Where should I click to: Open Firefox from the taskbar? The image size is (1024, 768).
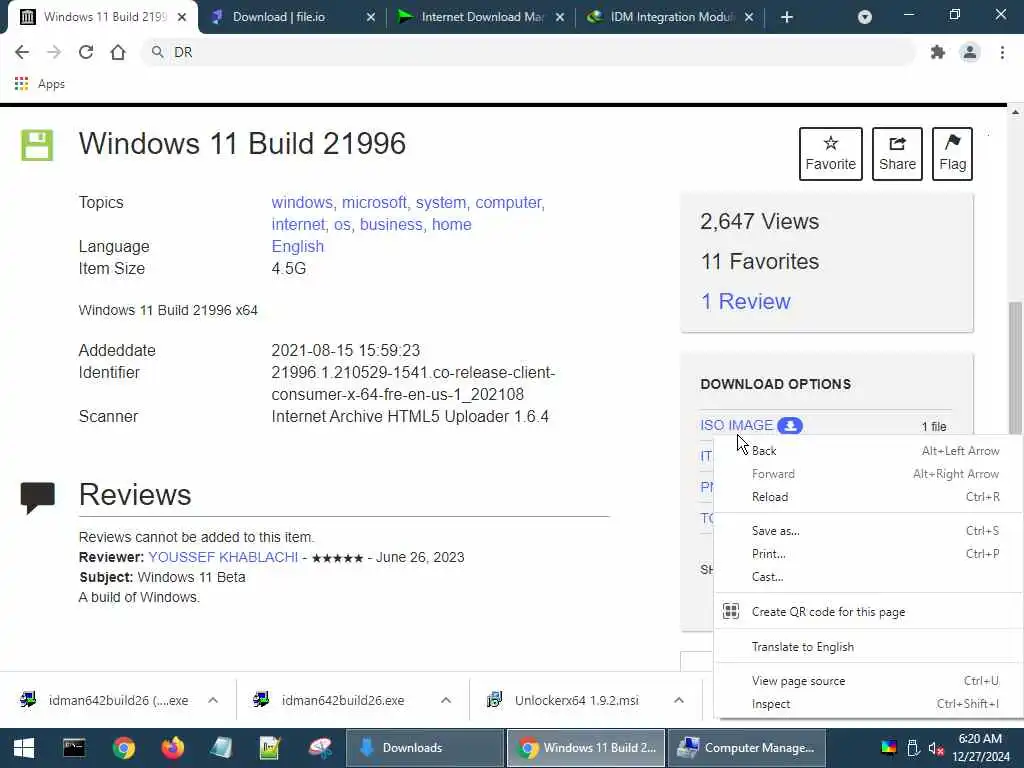[172, 748]
